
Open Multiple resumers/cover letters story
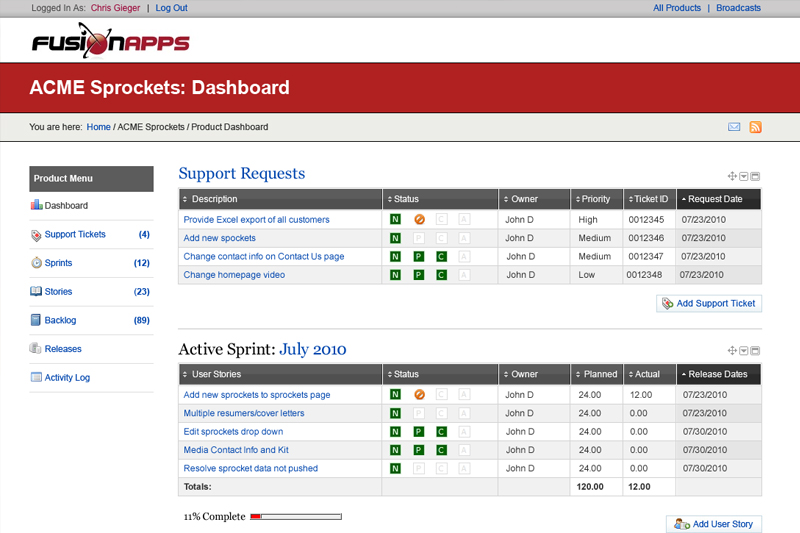tap(244, 413)
